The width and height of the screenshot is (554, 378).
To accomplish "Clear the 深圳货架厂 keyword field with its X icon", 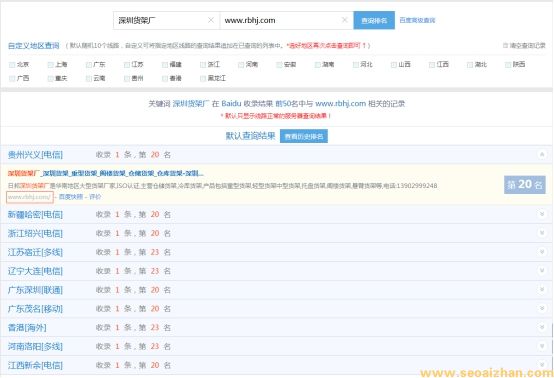I will (x=211, y=20).
